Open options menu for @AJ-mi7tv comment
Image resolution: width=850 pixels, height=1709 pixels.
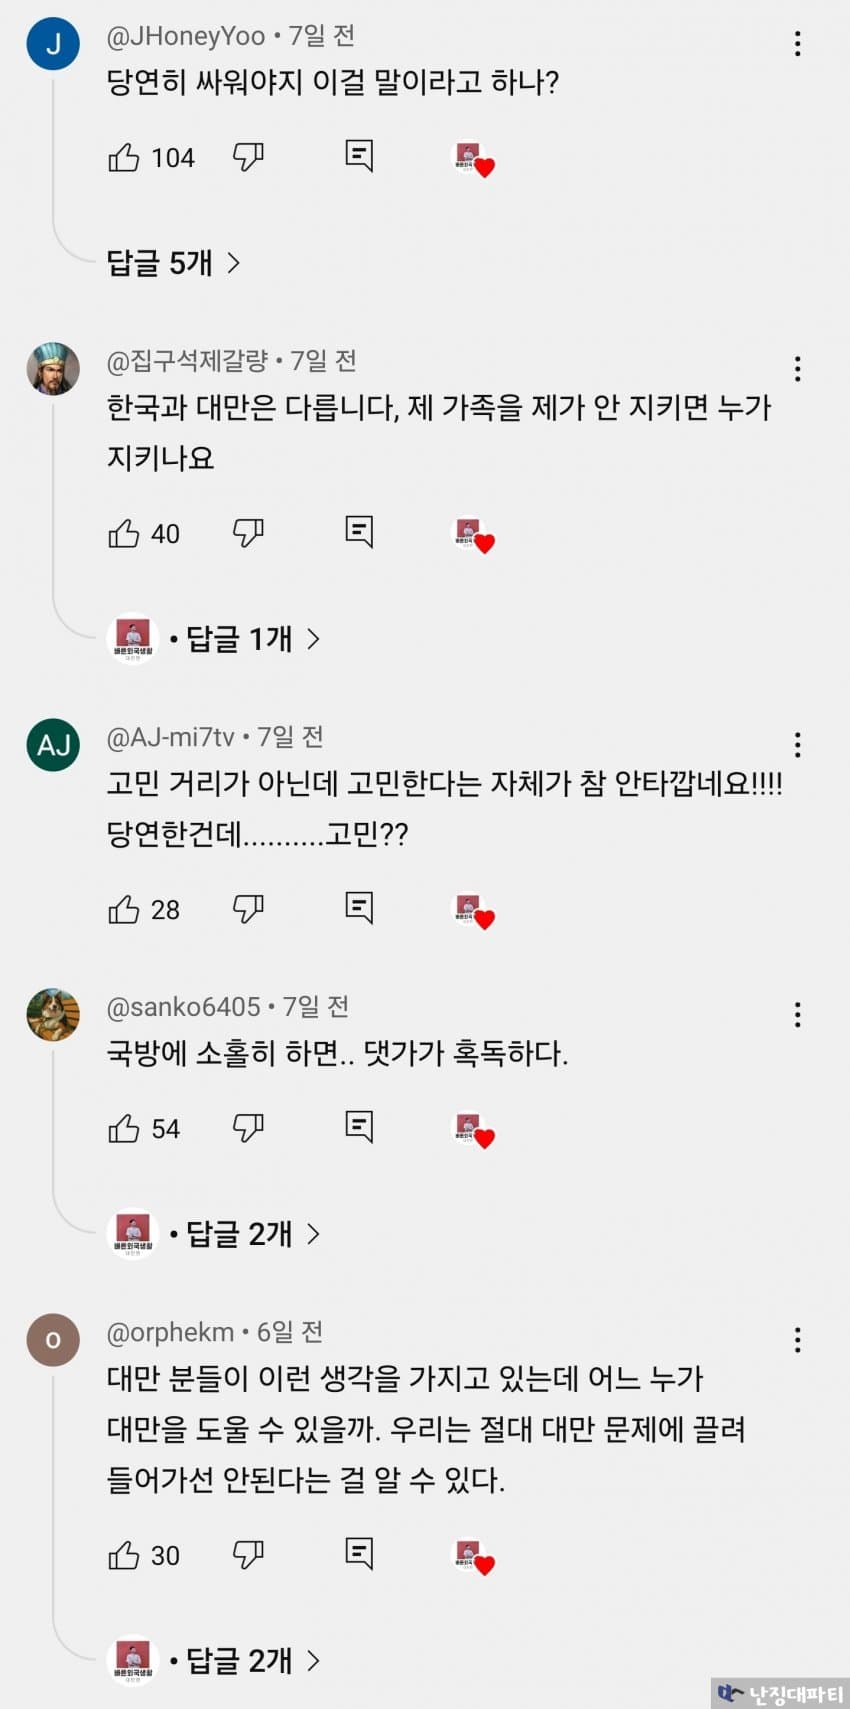[x=797, y=744]
